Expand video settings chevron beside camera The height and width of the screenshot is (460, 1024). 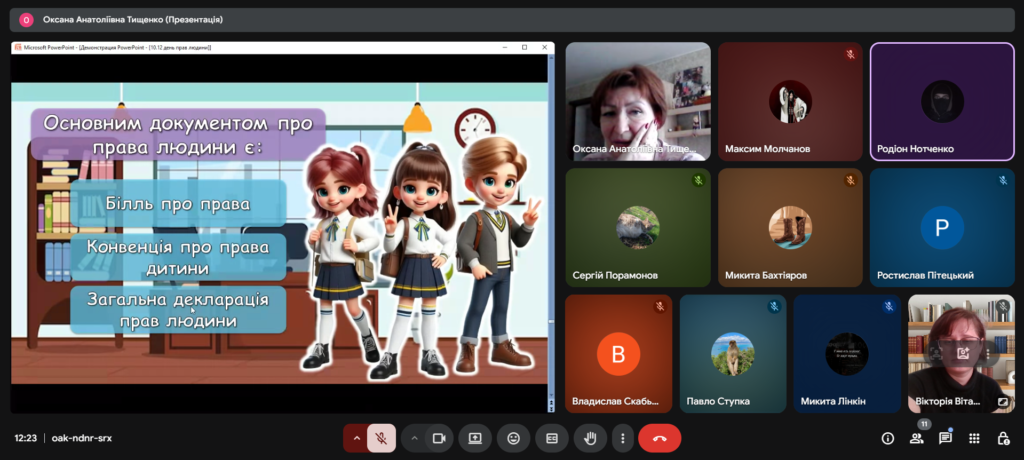pyautogui.click(x=414, y=438)
